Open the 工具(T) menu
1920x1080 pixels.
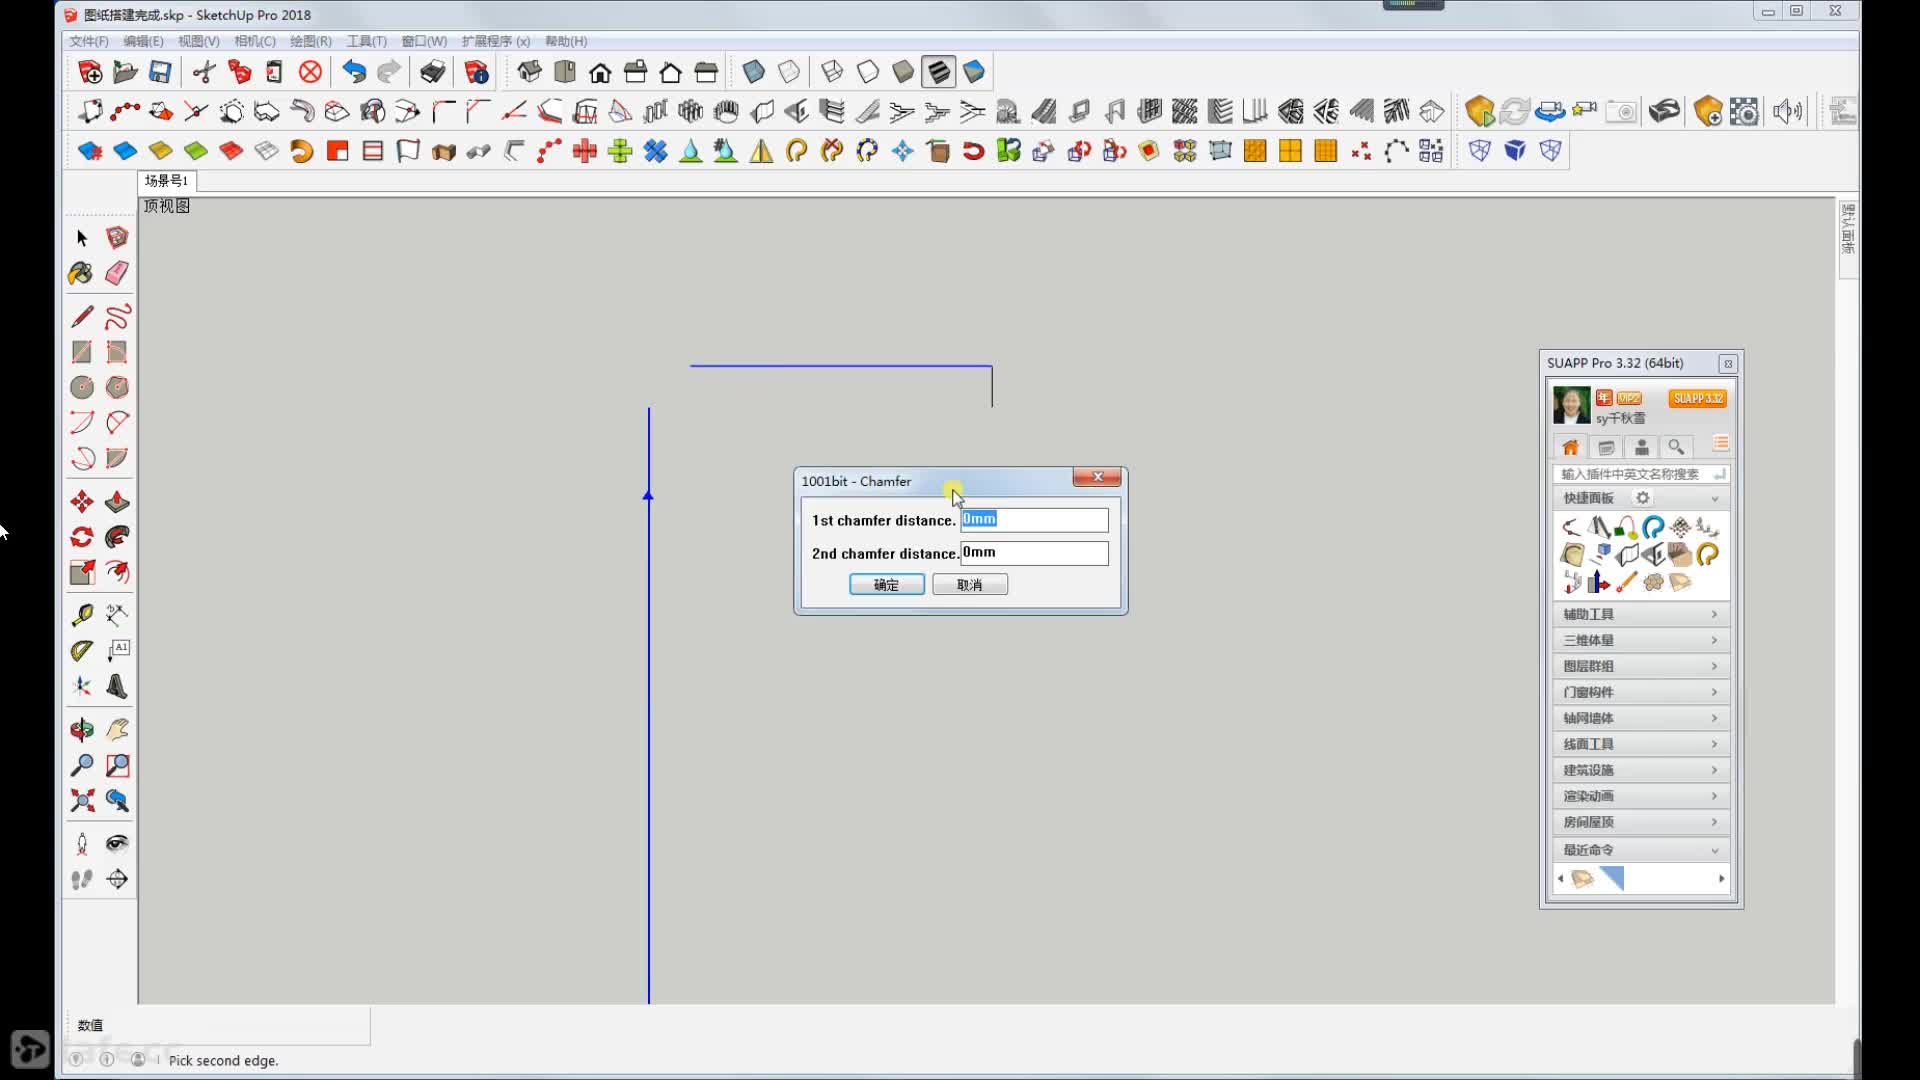click(366, 41)
